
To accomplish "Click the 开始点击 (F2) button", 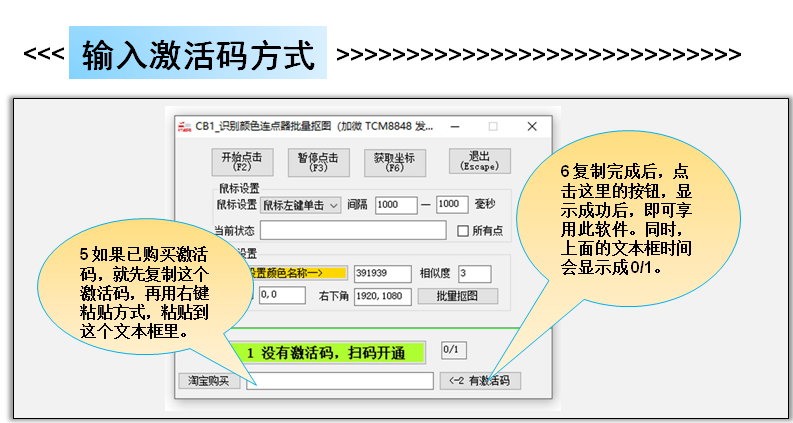I will coord(242,162).
